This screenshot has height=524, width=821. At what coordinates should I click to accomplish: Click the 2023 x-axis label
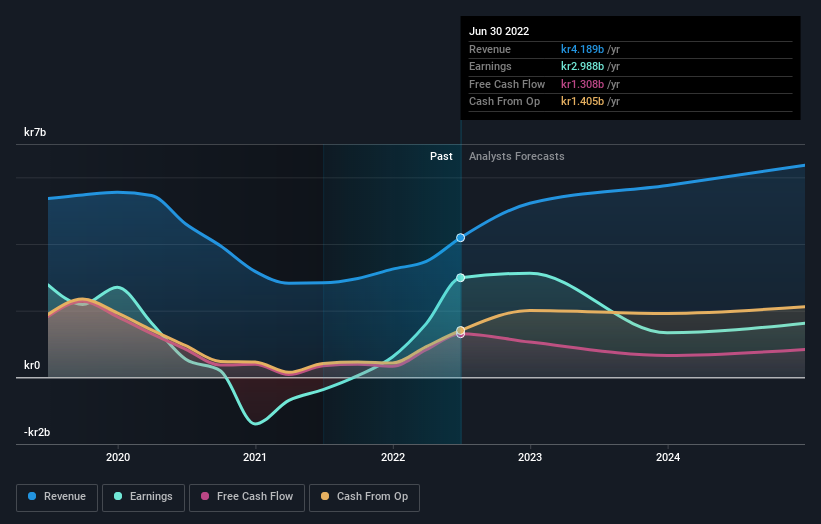click(x=530, y=457)
